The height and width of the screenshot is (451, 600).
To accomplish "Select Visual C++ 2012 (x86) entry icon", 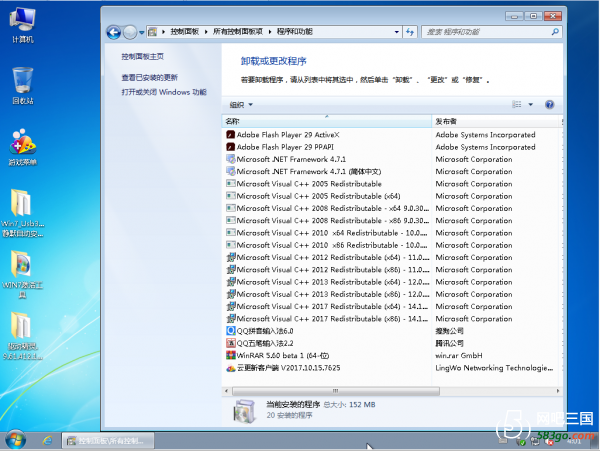I will point(230,270).
